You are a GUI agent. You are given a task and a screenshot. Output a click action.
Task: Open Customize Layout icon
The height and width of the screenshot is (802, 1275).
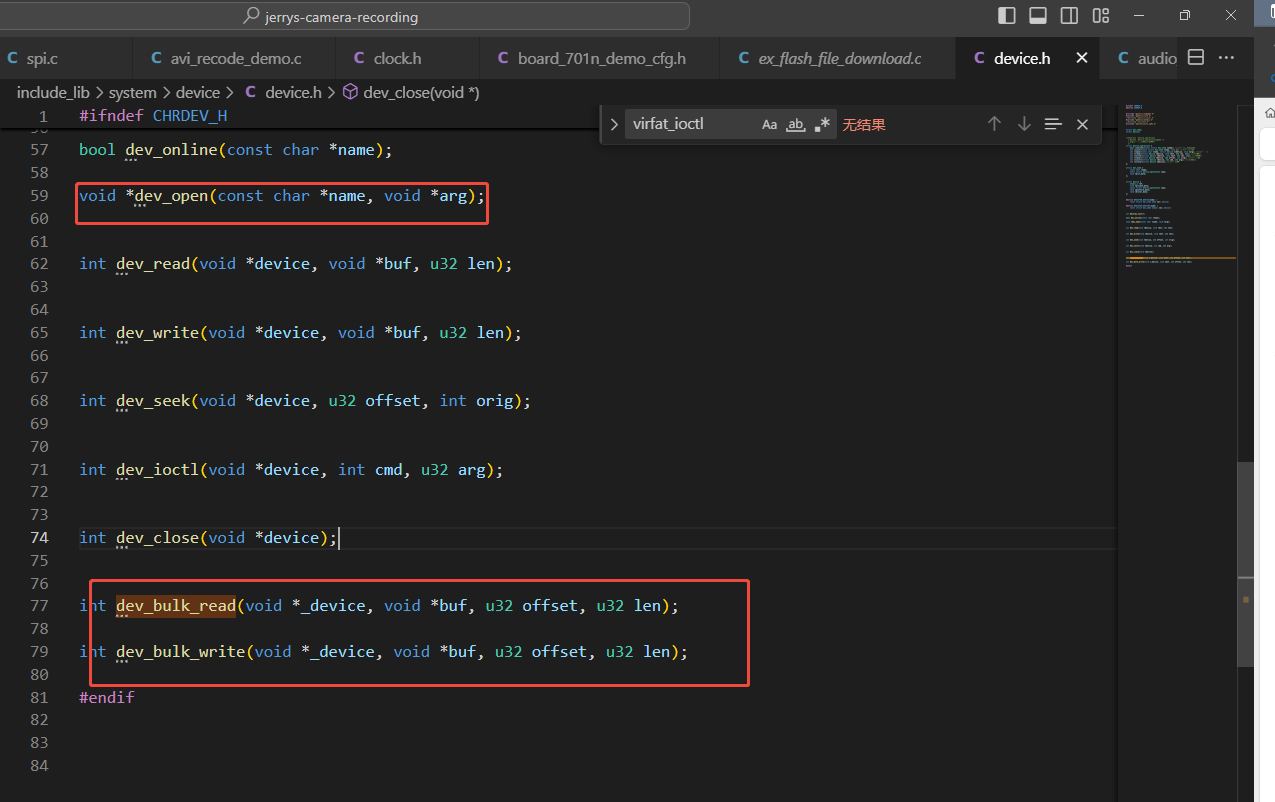tap(1101, 16)
